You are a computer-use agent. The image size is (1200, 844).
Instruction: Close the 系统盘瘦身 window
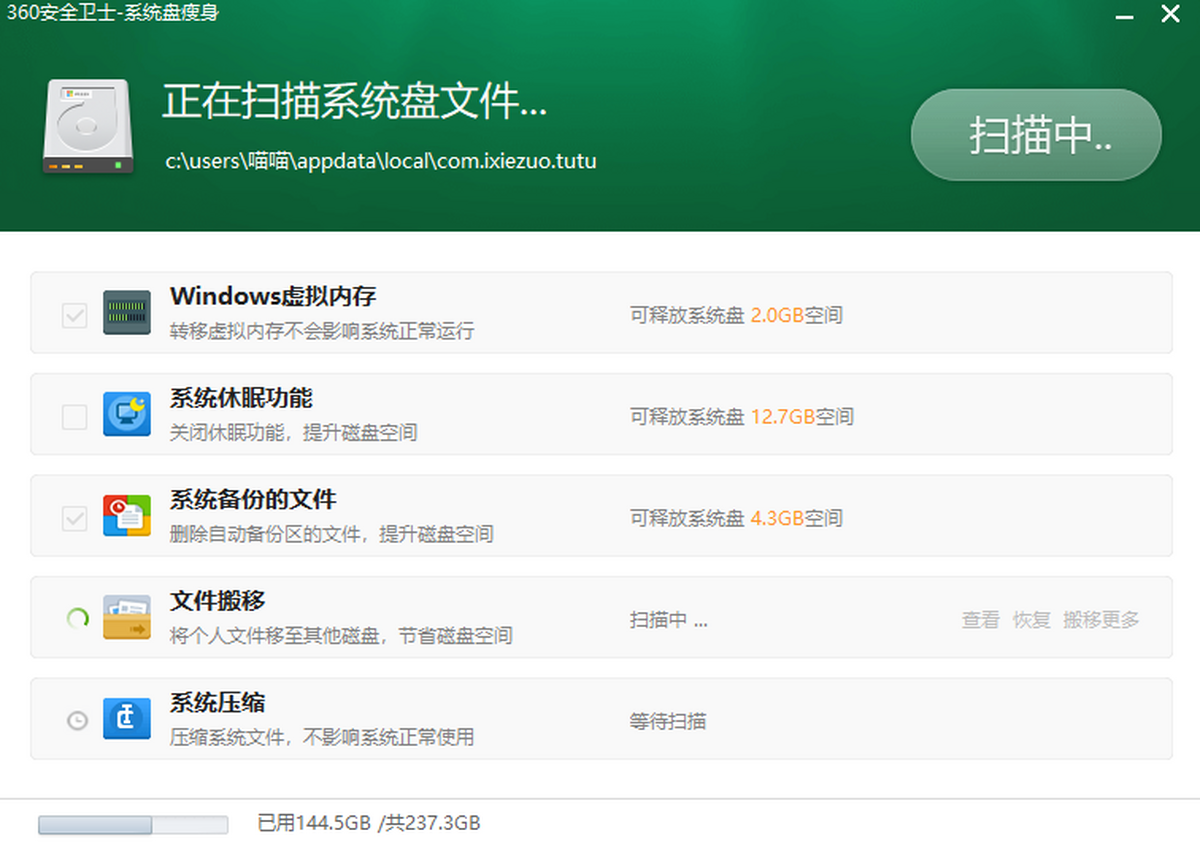(x=1170, y=14)
